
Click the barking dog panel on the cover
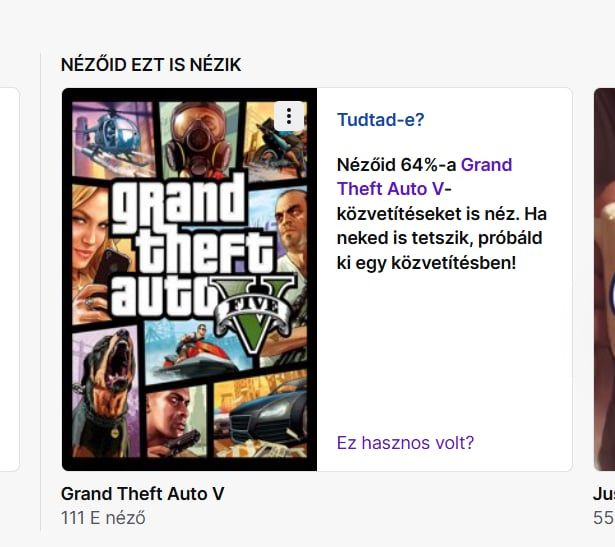click(x=106, y=392)
